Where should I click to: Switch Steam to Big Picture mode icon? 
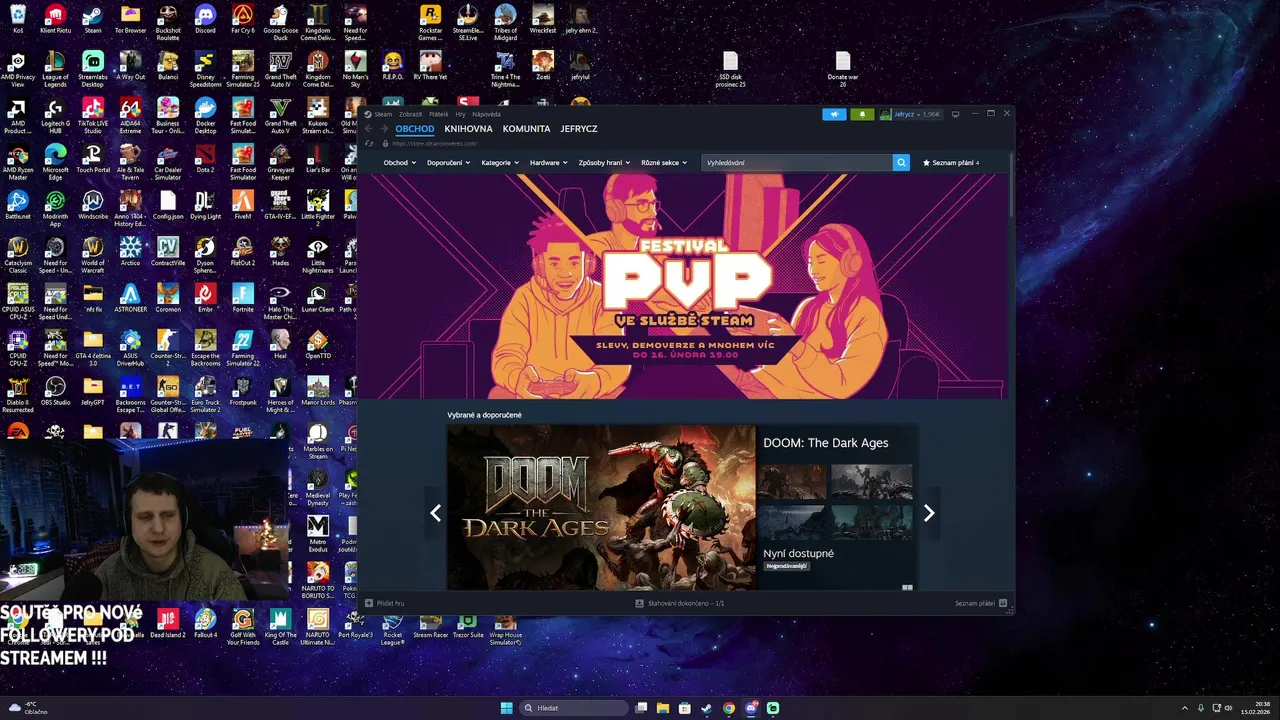(x=955, y=114)
